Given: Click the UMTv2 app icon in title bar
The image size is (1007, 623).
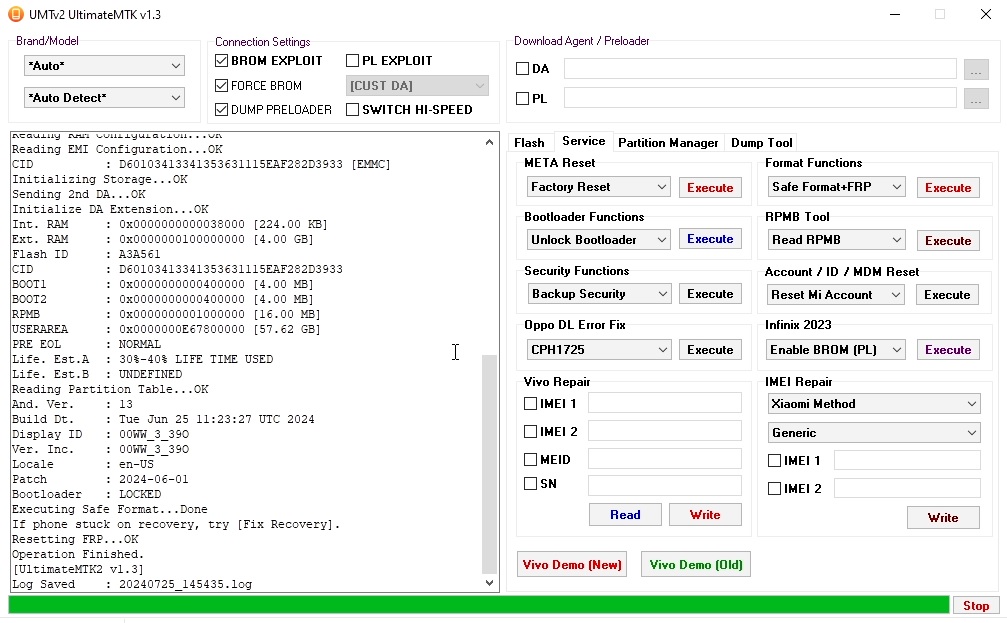Looking at the screenshot, I should click(x=15, y=14).
